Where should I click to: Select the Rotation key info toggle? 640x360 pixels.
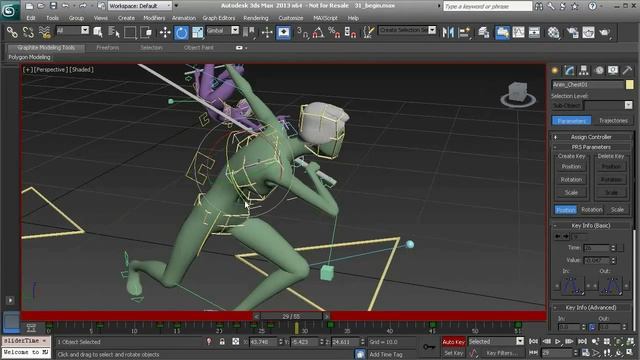point(591,210)
